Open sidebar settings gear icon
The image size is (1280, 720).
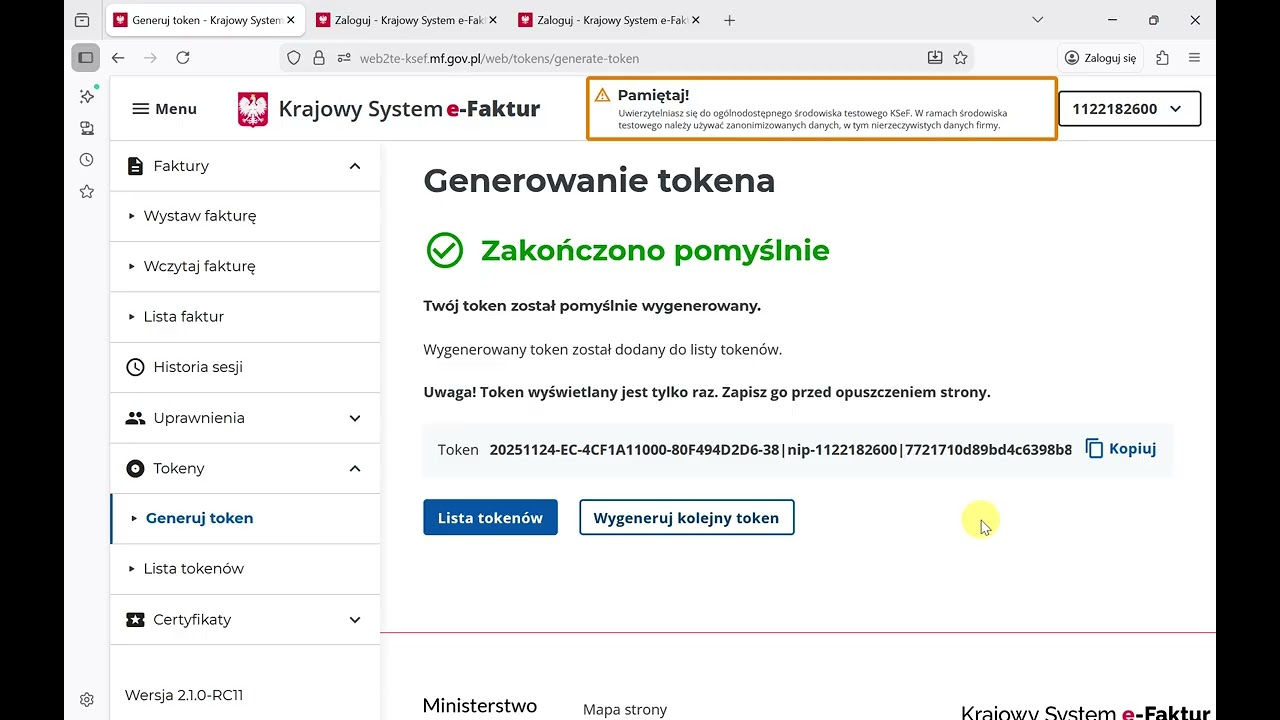pyautogui.click(x=87, y=699)
